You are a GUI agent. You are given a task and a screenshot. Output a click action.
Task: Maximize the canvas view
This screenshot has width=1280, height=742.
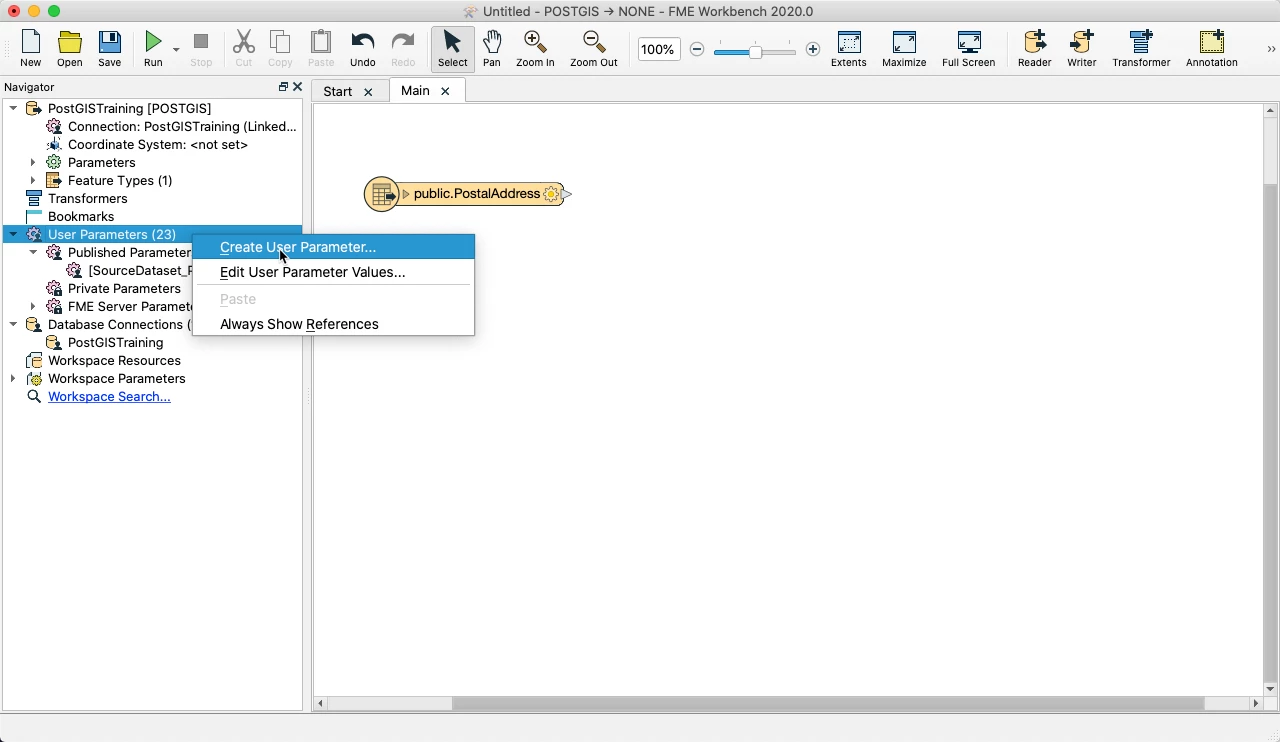(904, 48)
